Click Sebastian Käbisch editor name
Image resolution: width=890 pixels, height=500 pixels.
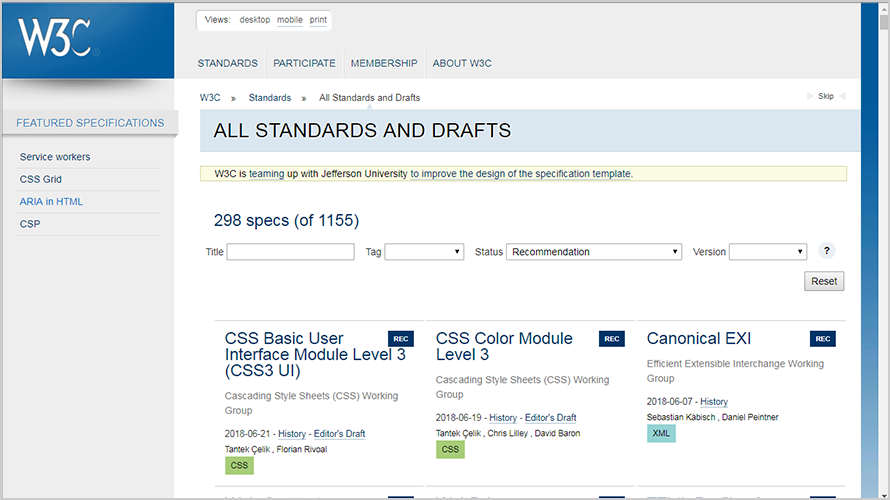coord(681,417)
